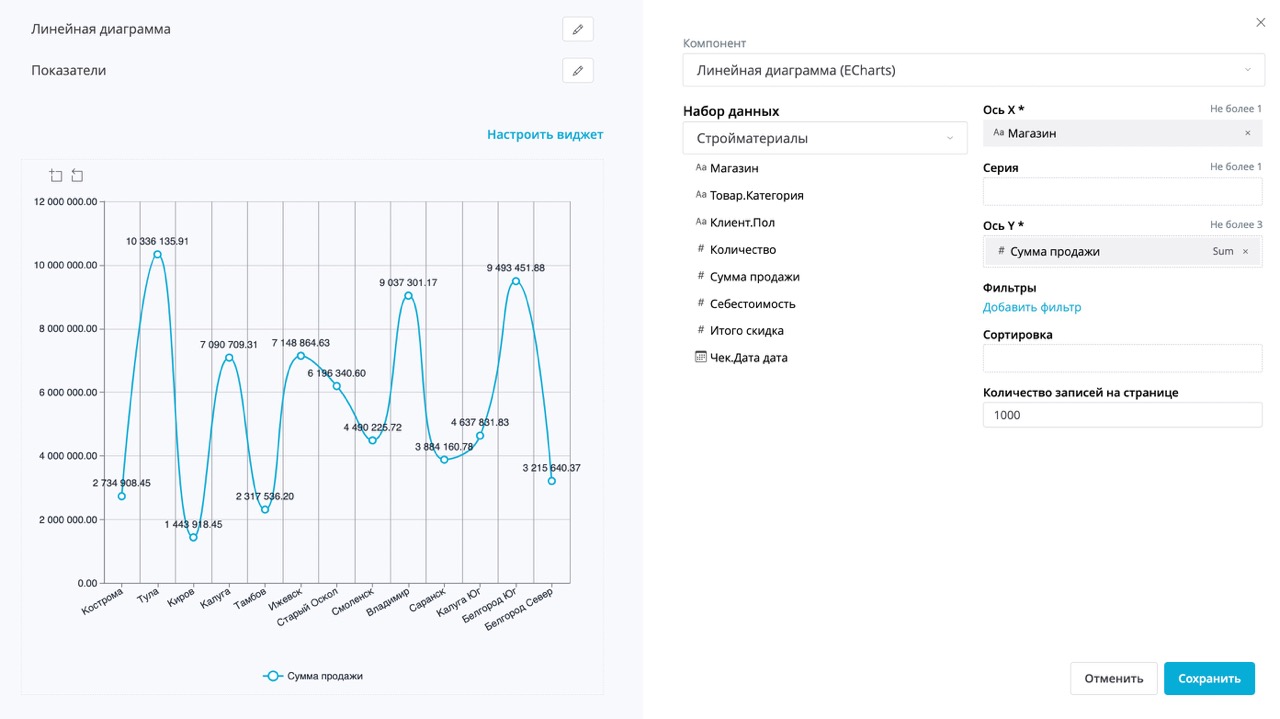Close the settings panel with the X
This screenshot has height=719, width=1280.
point(1260,22)
